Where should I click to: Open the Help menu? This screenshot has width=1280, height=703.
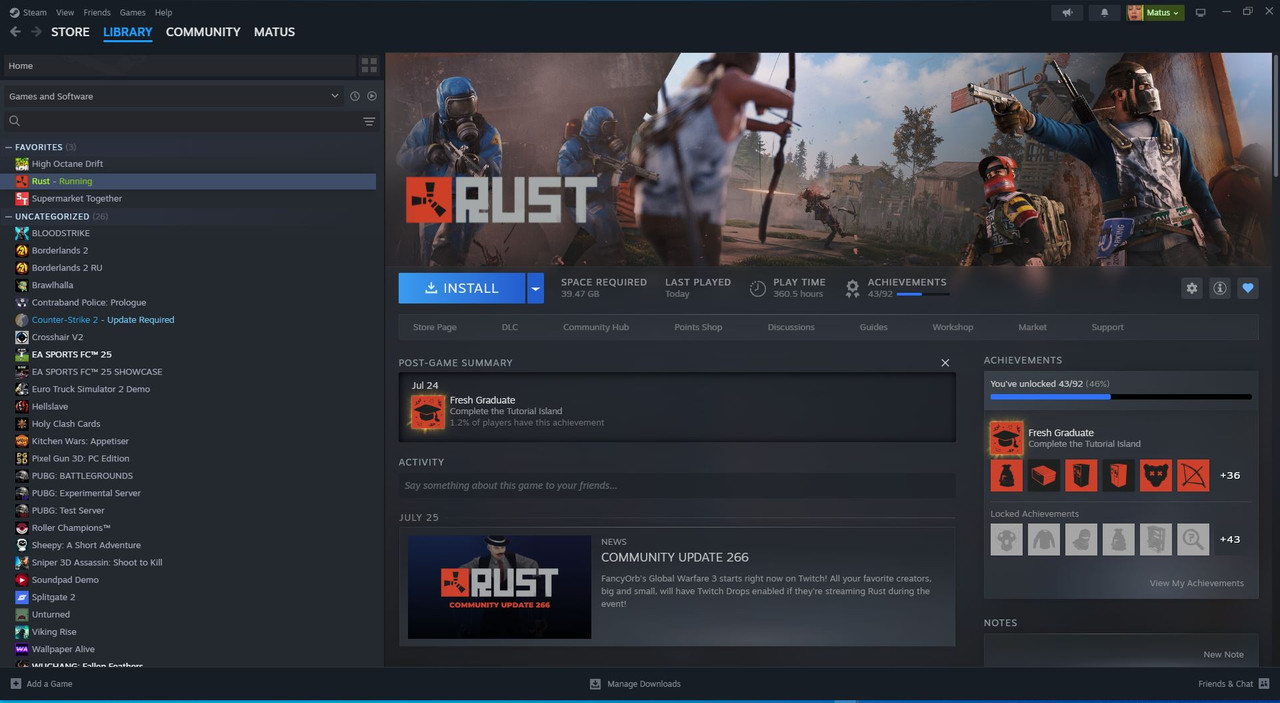point(163,13)
